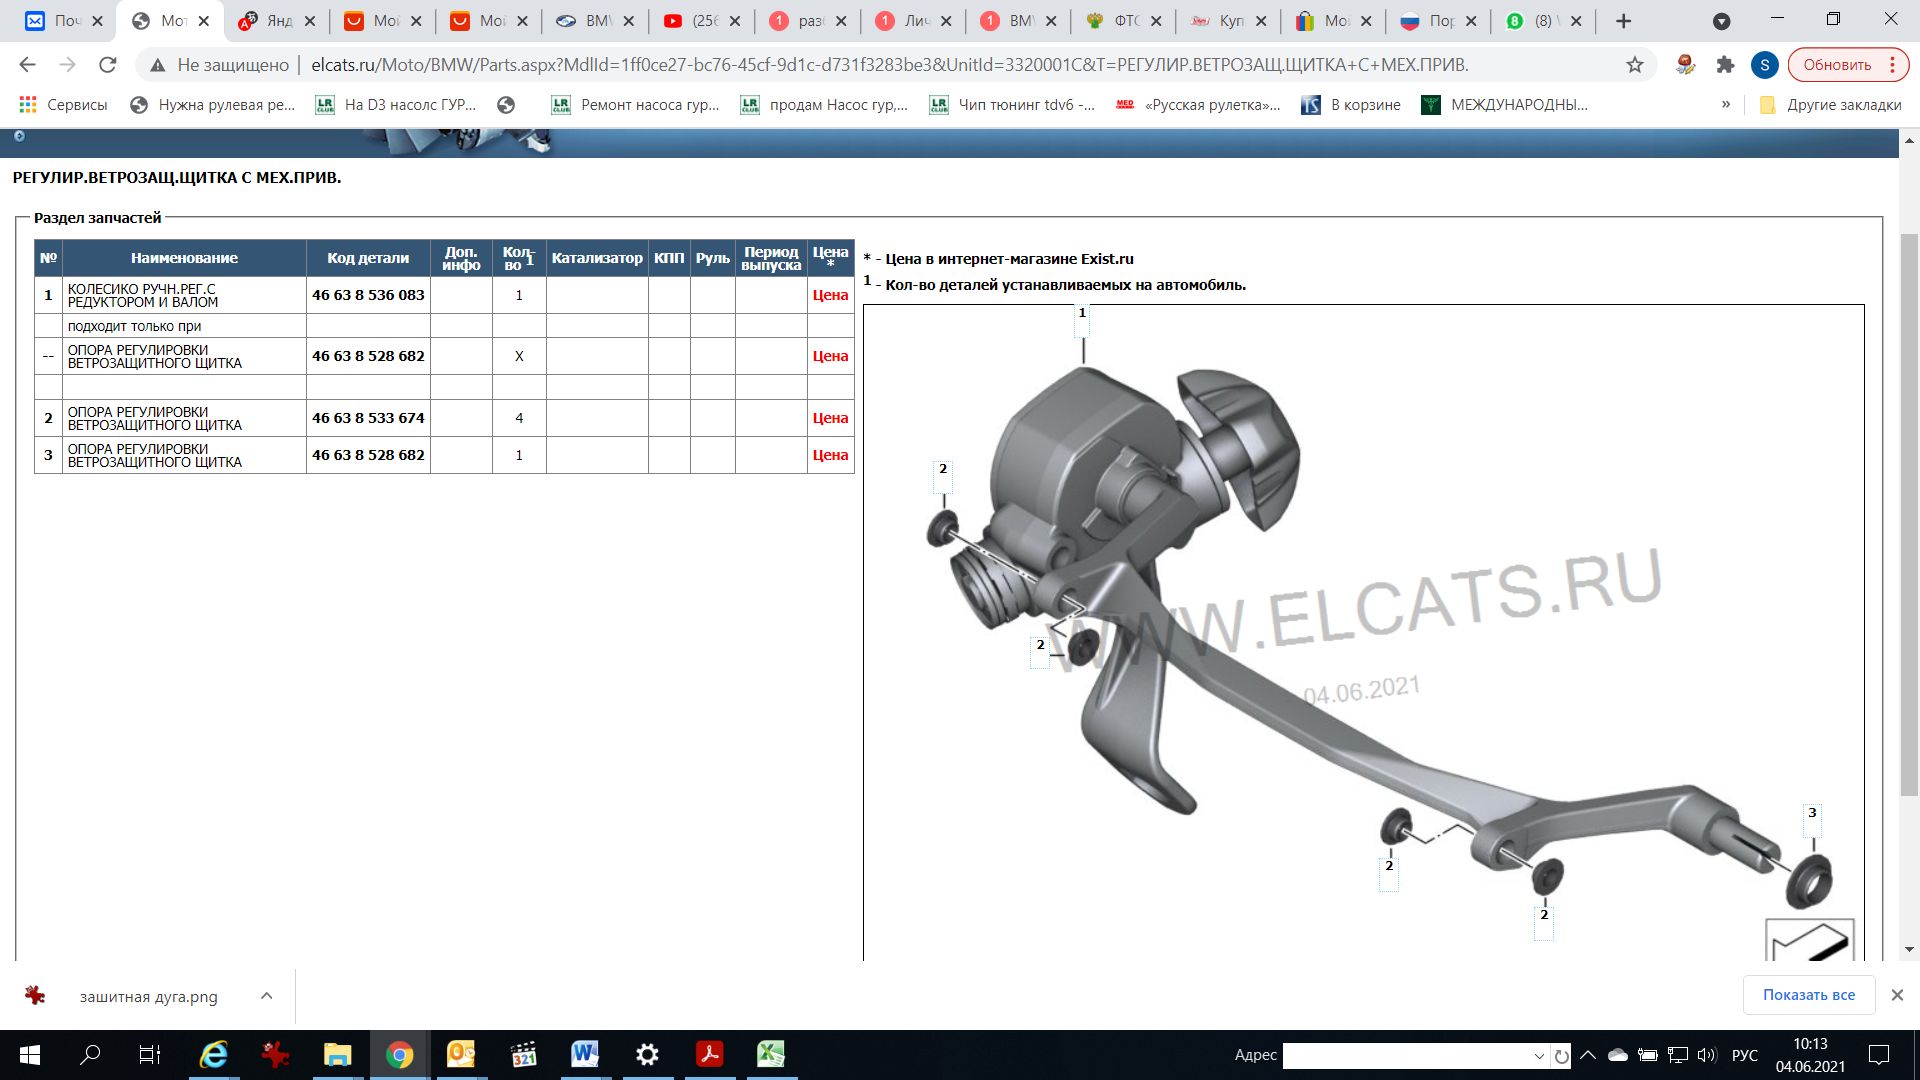Open the tab search dropdown arrow

pos(1721,21)
